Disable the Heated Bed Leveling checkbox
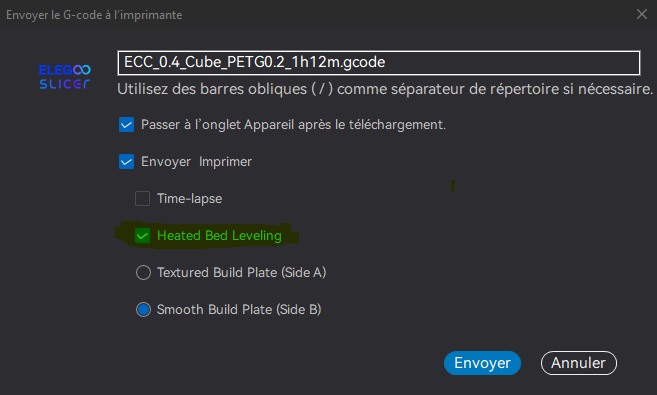The width and height of the screenshot is (657, 395). point(142,235)
